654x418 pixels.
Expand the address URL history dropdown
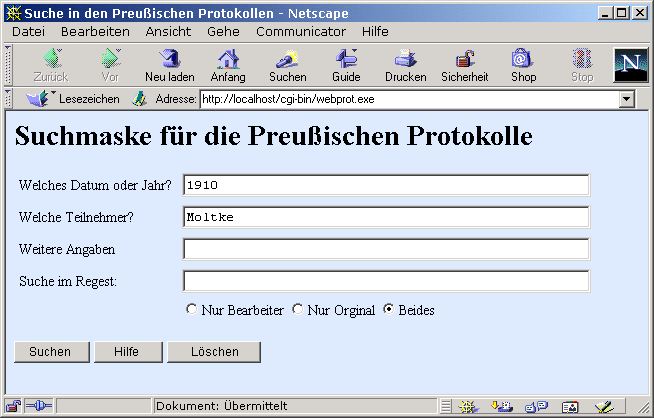pyautogui.click(x=626, y=99)
